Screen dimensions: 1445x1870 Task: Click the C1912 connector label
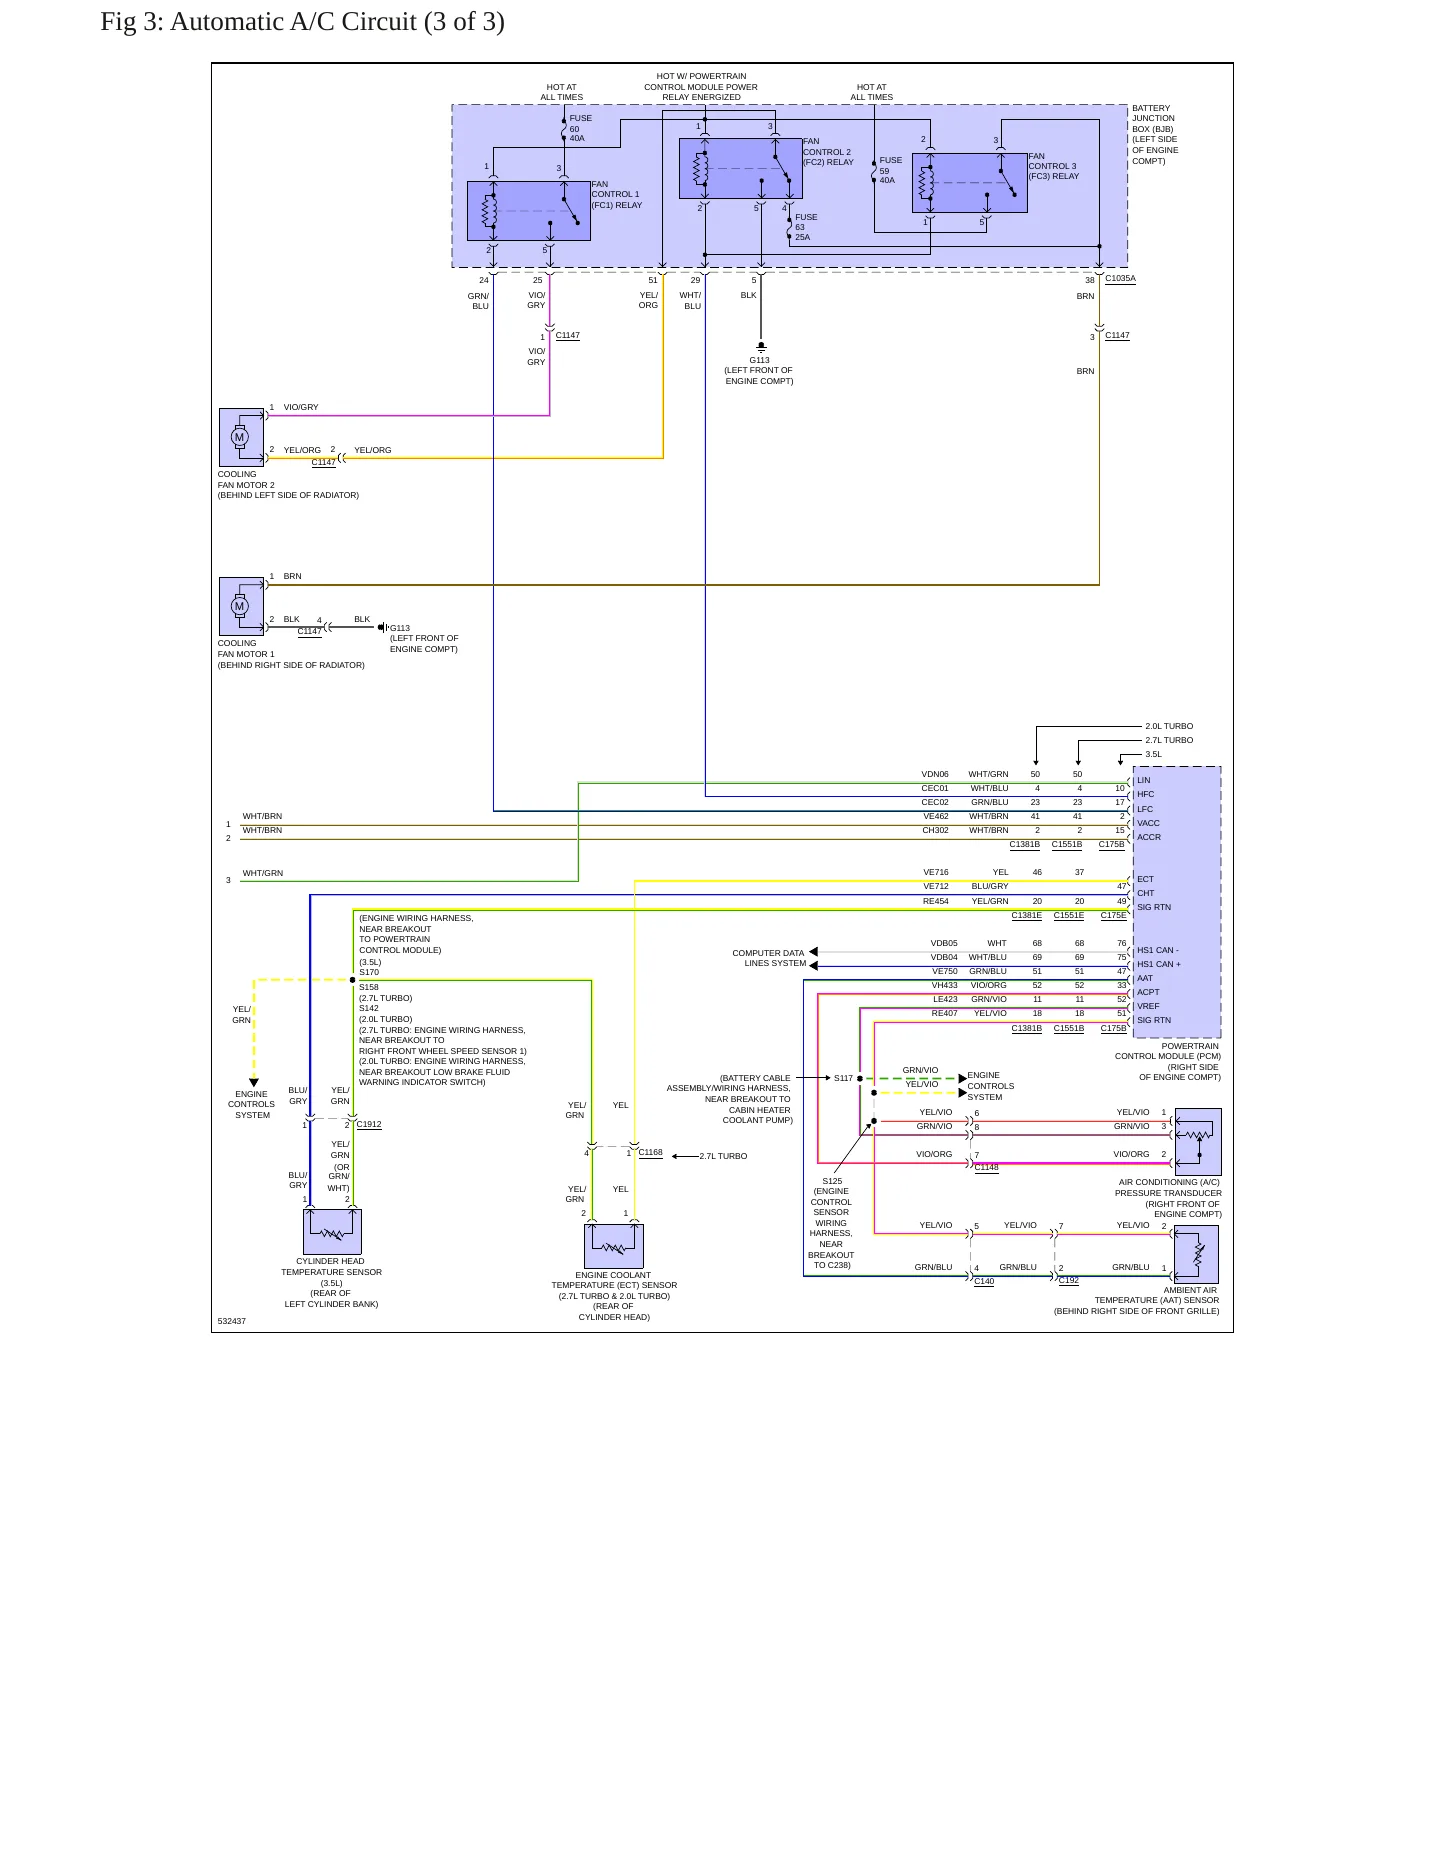tap(369, 1124)
